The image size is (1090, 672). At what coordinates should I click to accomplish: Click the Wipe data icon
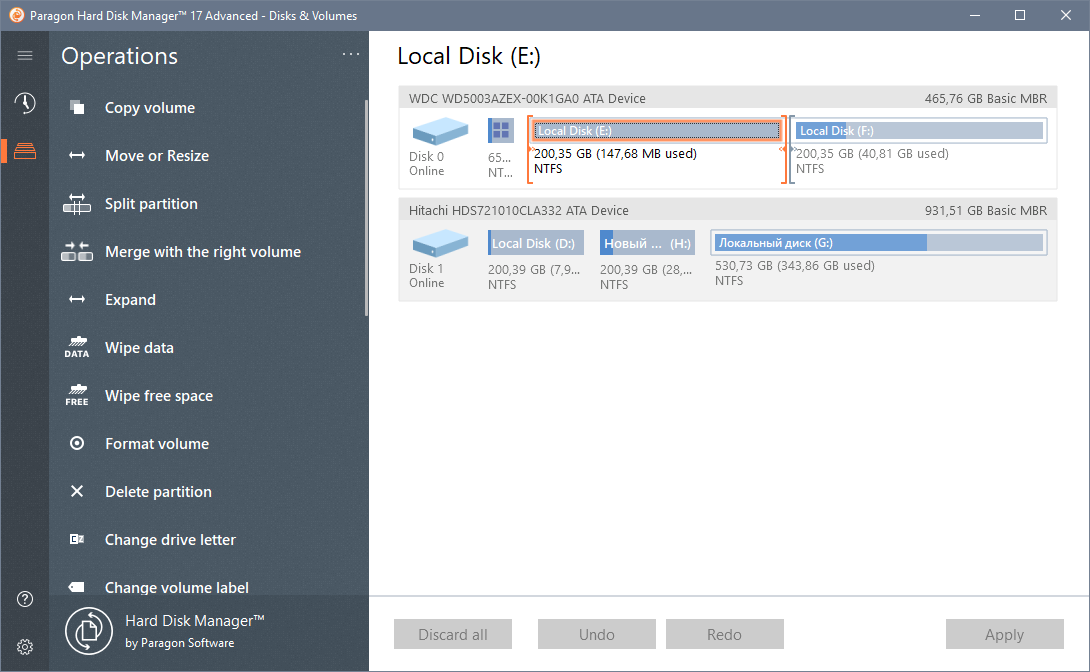click(77, 347)
